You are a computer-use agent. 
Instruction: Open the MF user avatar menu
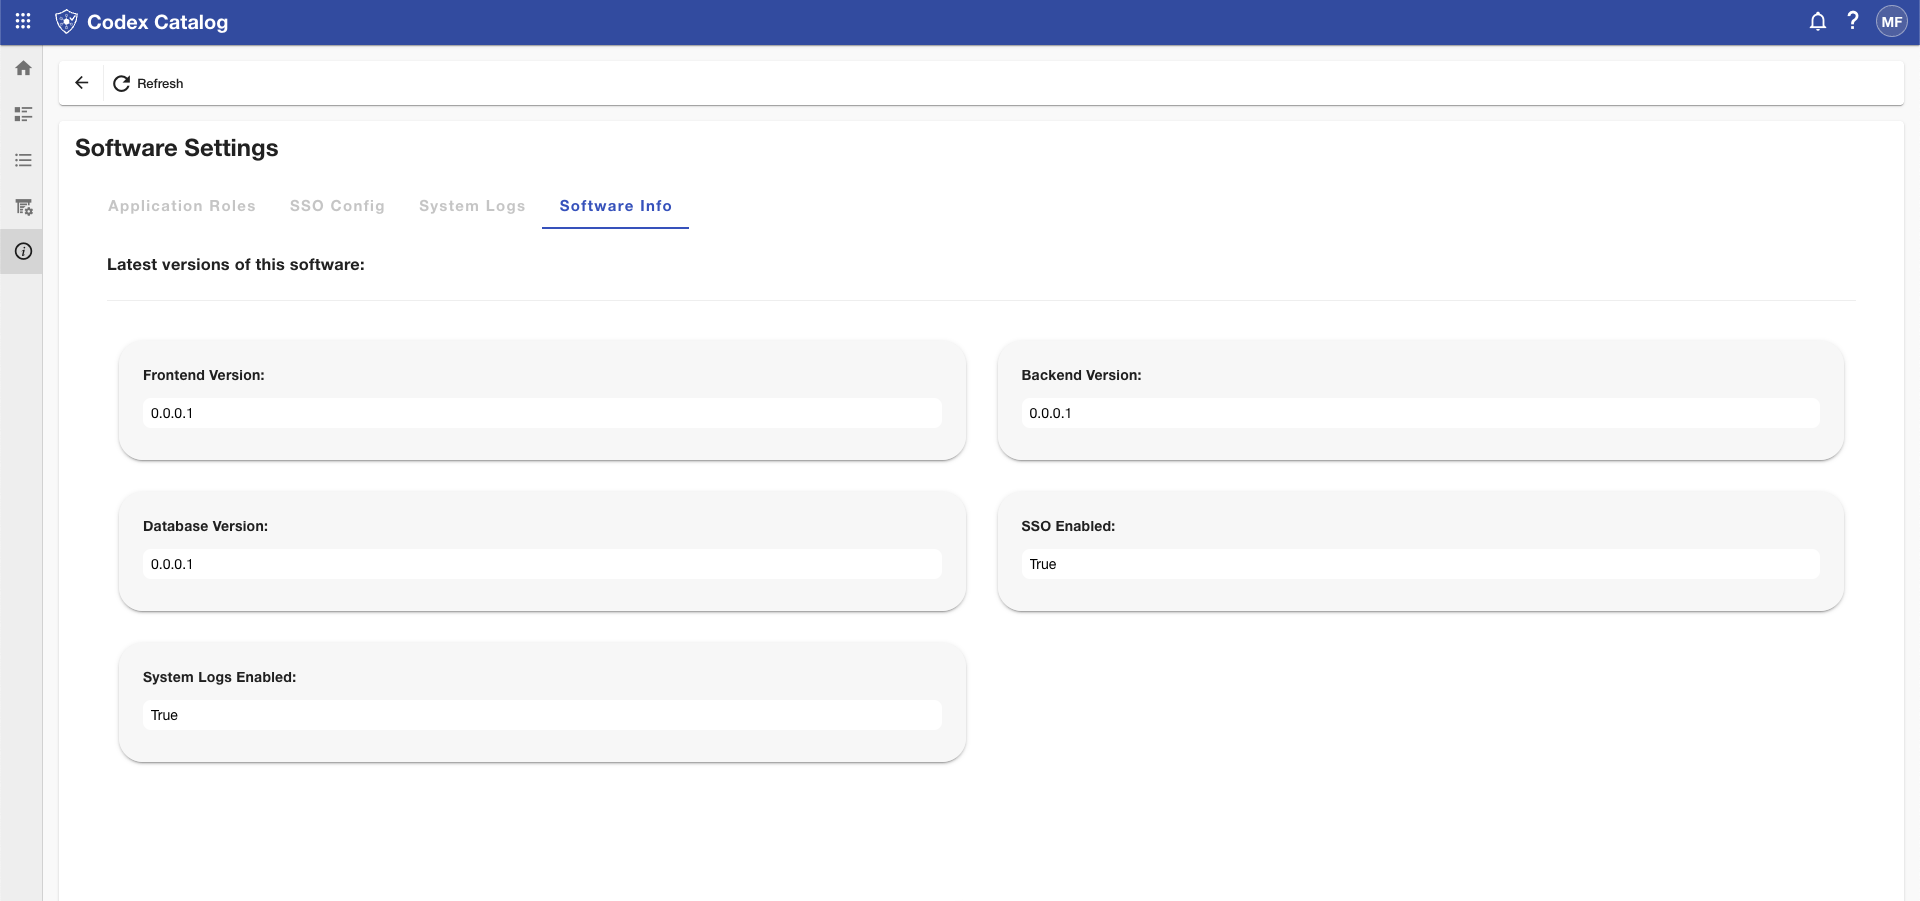pyautogui.click(x=1892, y=22)
